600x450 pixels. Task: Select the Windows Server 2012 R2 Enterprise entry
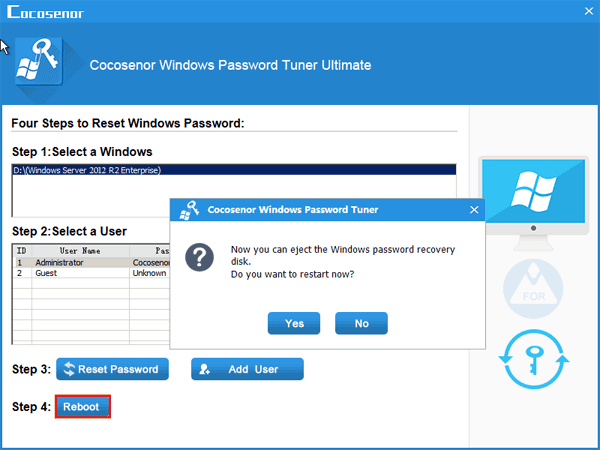point(234,170)
